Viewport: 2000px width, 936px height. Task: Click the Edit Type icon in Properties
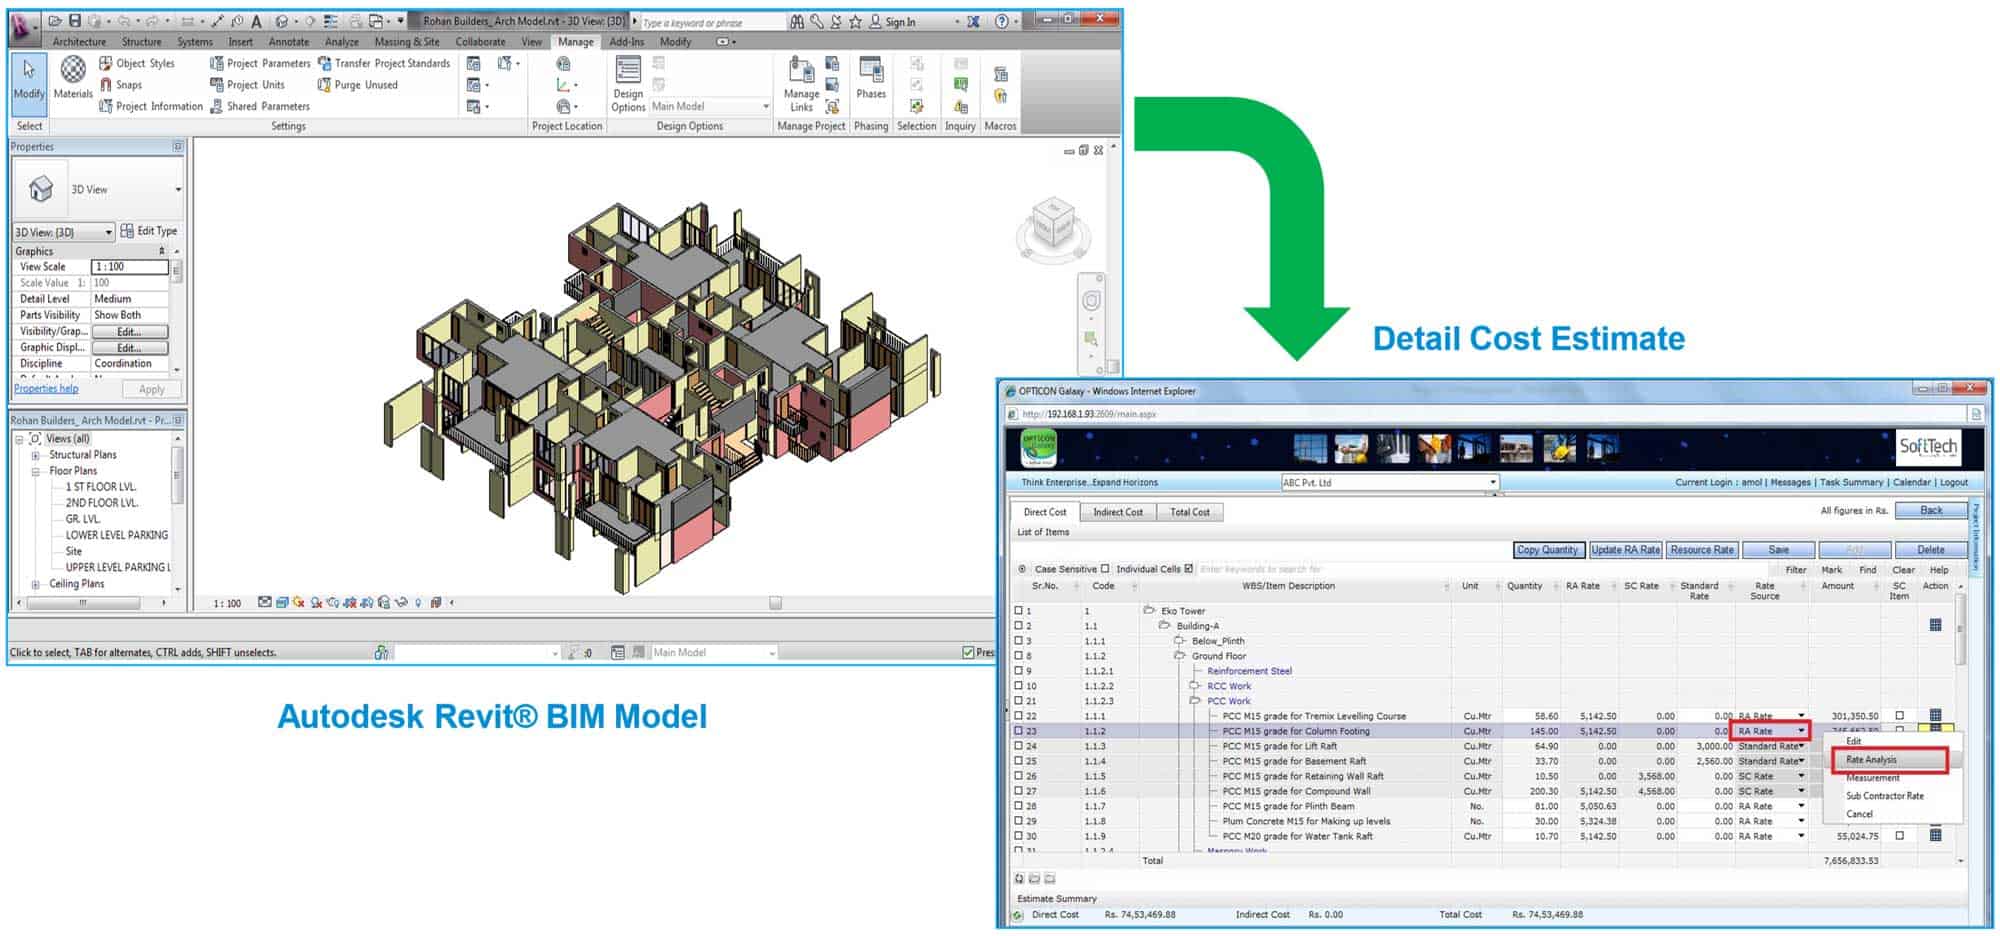pyautogui.click(x=127, y=231)
